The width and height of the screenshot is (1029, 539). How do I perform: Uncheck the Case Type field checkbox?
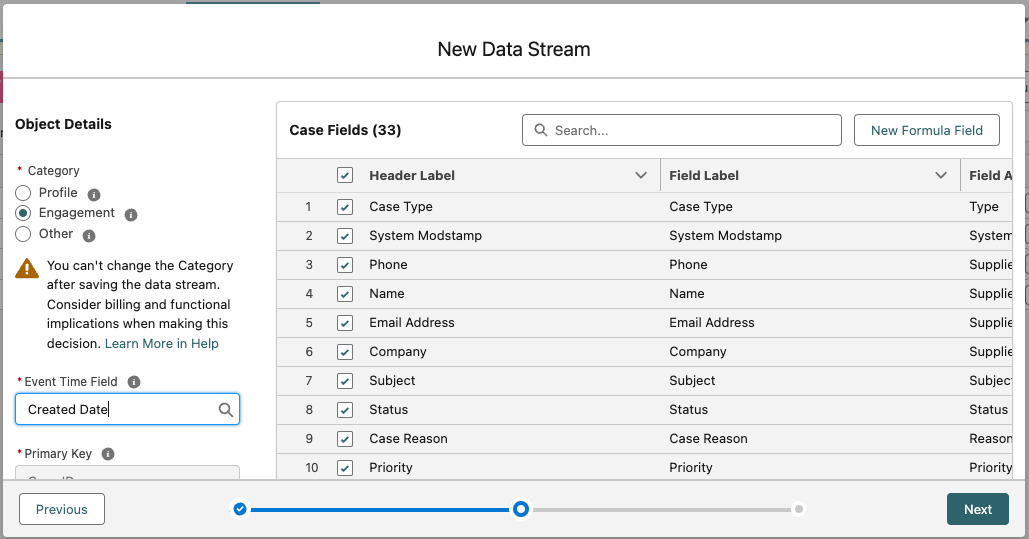[x=345, y=207]
